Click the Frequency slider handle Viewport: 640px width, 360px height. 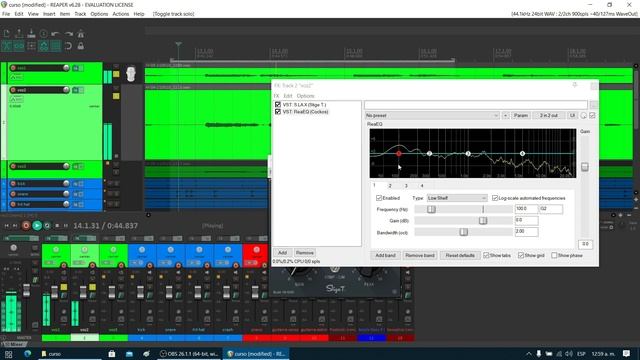(431, 209)
